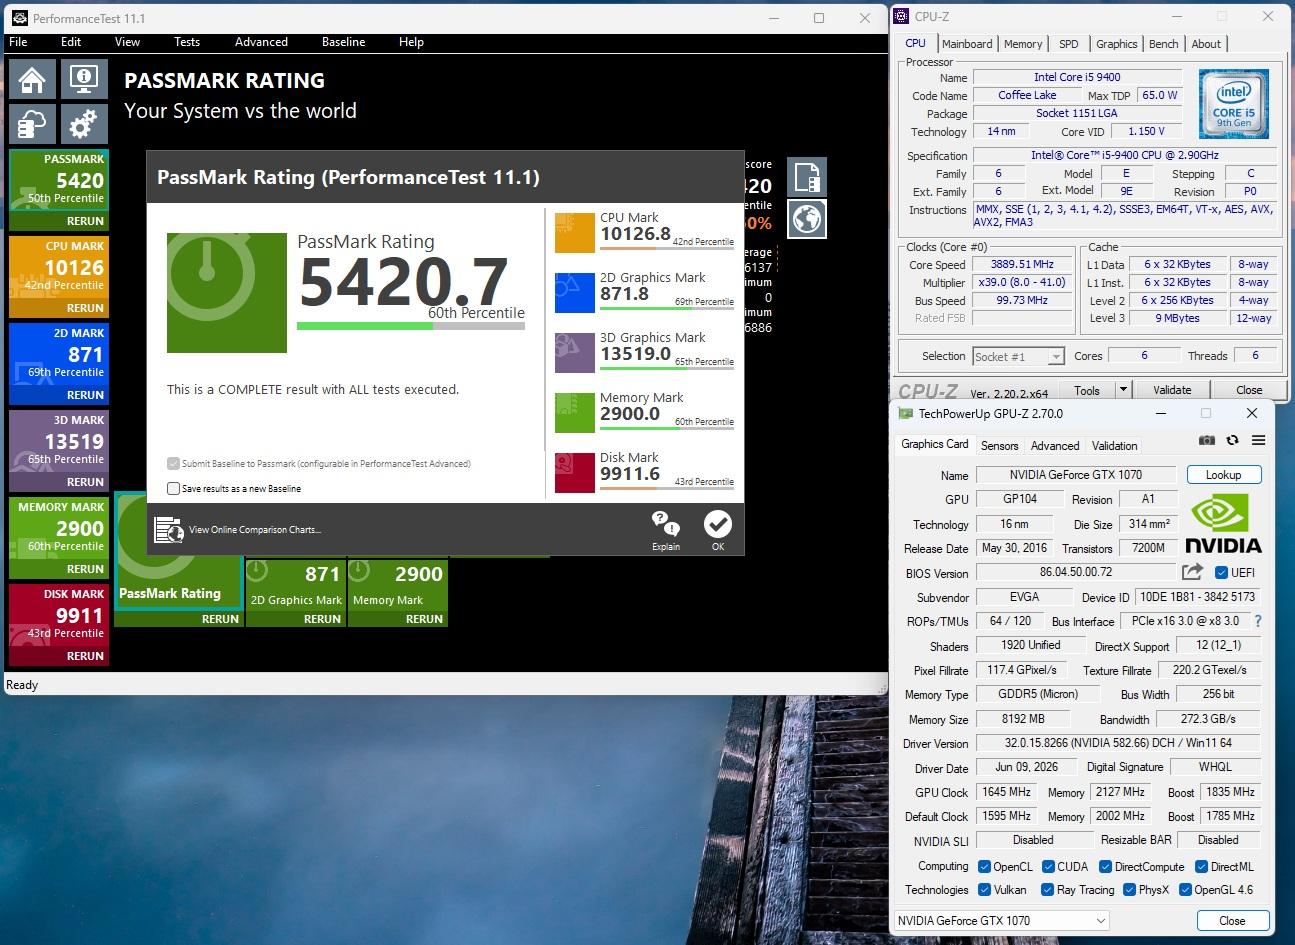Image resolution: width=1295 pixels, height=945 pixels.
Task: Click the 2D Graphics Mark blue icon
Action: click(574, 292)
